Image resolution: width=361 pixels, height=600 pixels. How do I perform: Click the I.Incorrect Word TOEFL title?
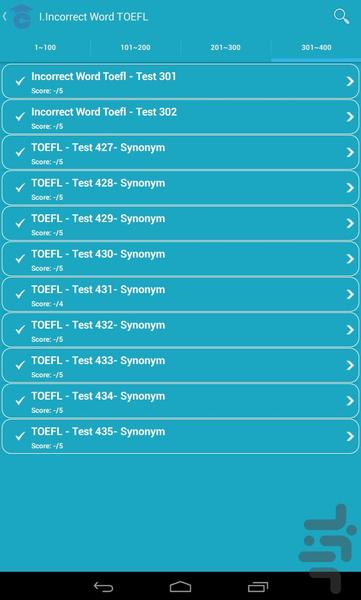(x=93, y=17)
